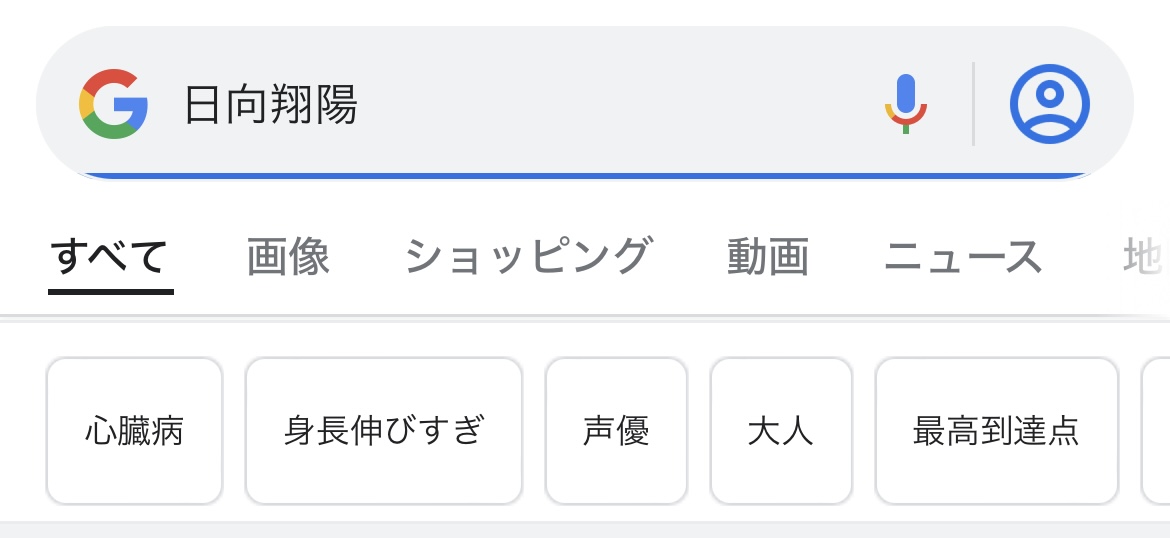Tap the 心臓病 suggestion chip
The width and height of the screenshot is (1170, 538).
pyautogui.click(x=134, y=431)
